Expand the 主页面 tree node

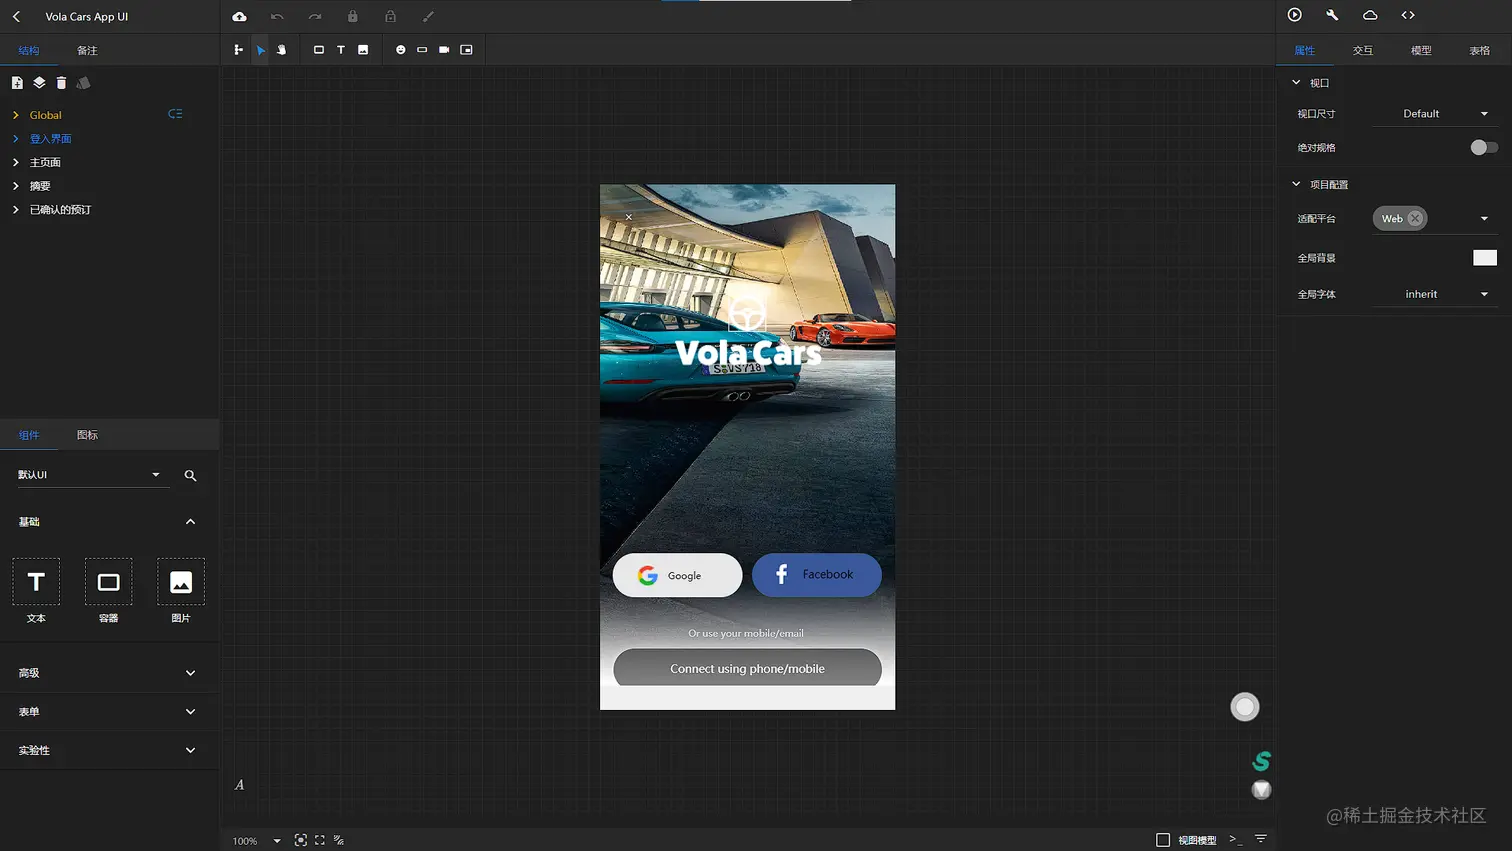(x=16, y=162)
